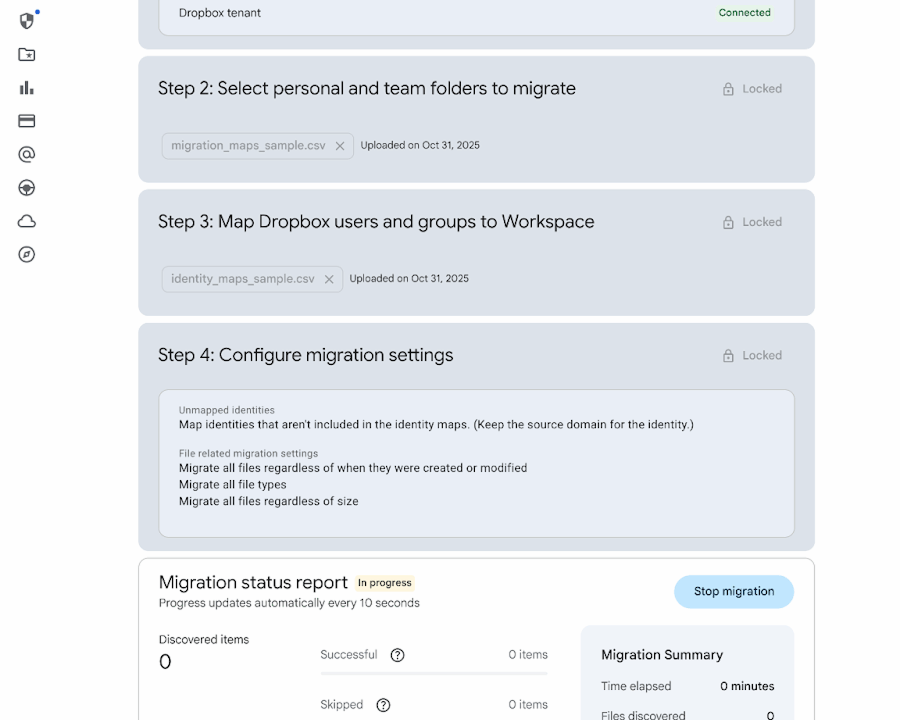Open the Security shield icon in the sidebar
The width and height of the screenshot is (900, 720).
pyautogui.click(x=26, y=20)
